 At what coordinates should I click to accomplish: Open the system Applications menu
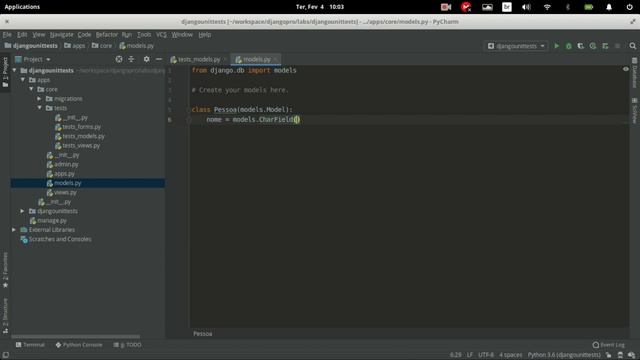click(22, 7)
